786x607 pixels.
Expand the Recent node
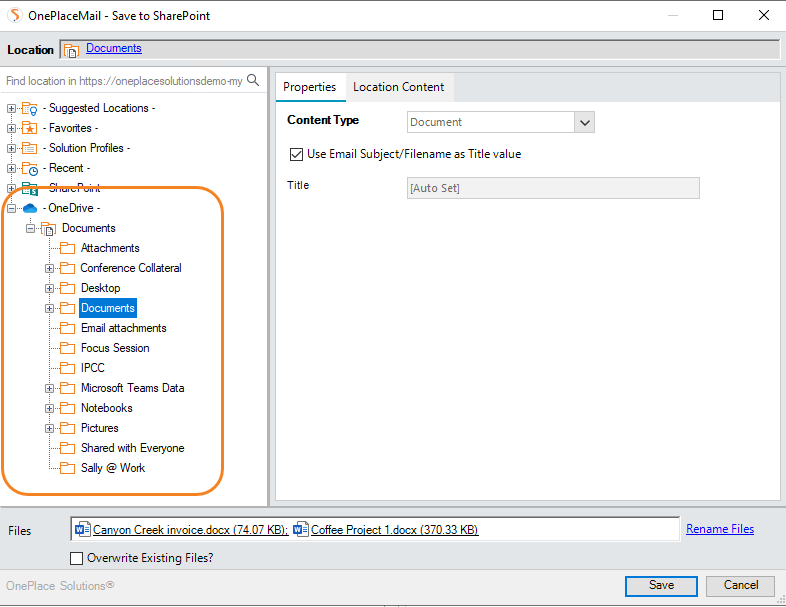point(11,168)
